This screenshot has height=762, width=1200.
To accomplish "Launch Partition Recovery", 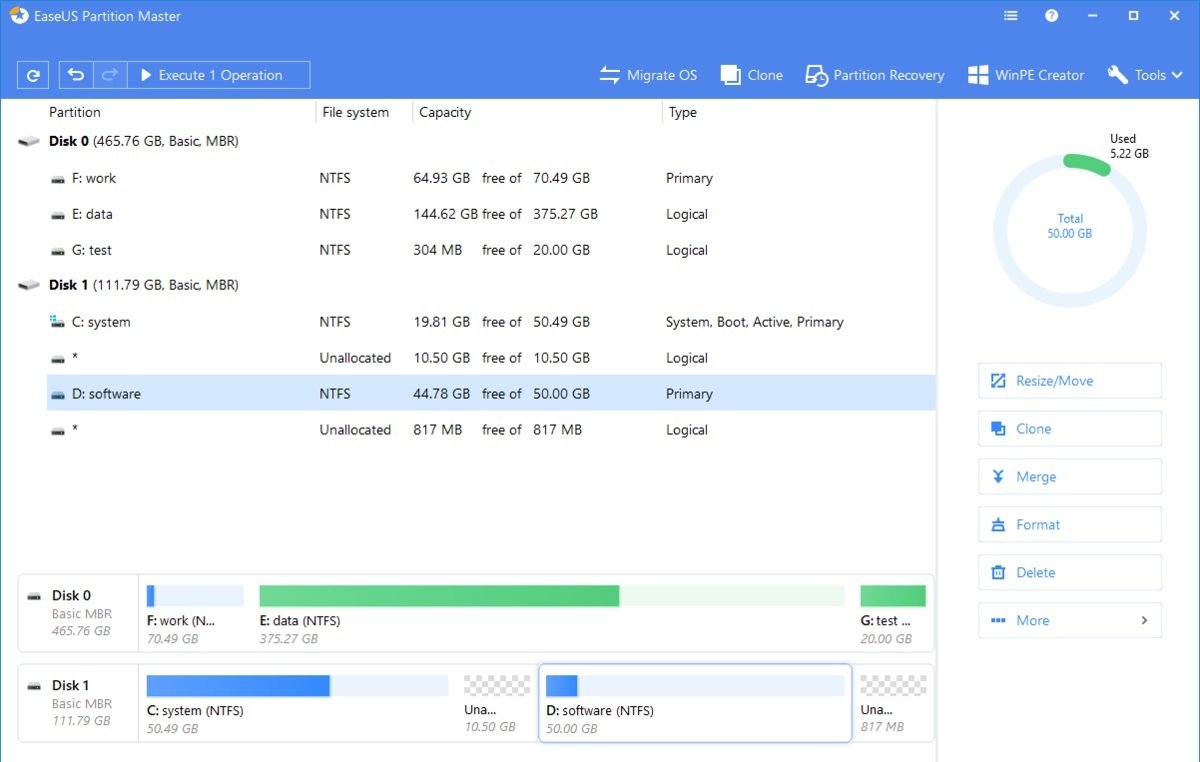I will click(x=875, y=75).
